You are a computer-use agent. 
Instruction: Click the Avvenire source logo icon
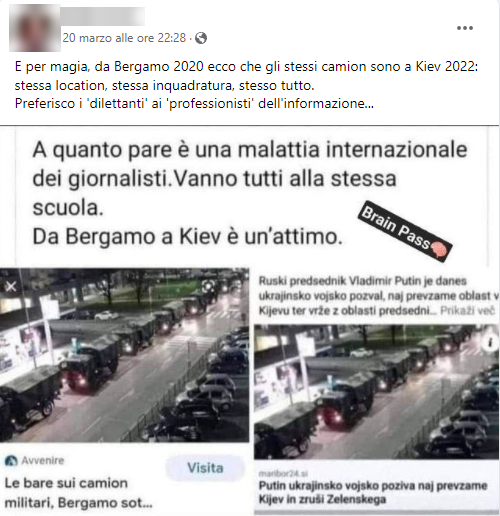[x=11, y=461]
